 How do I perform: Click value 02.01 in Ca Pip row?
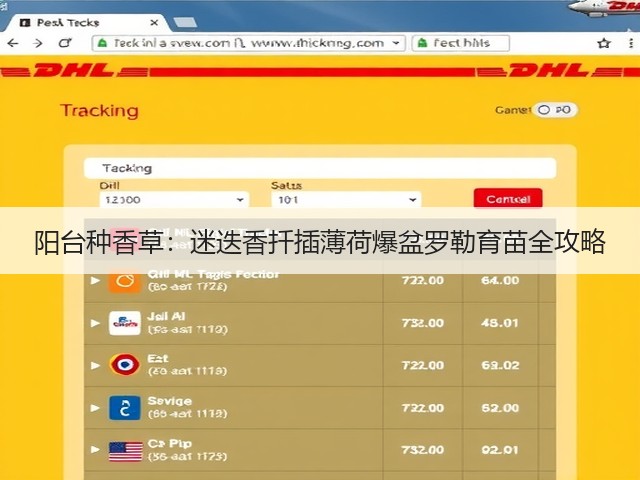click(x=500, y=449)
